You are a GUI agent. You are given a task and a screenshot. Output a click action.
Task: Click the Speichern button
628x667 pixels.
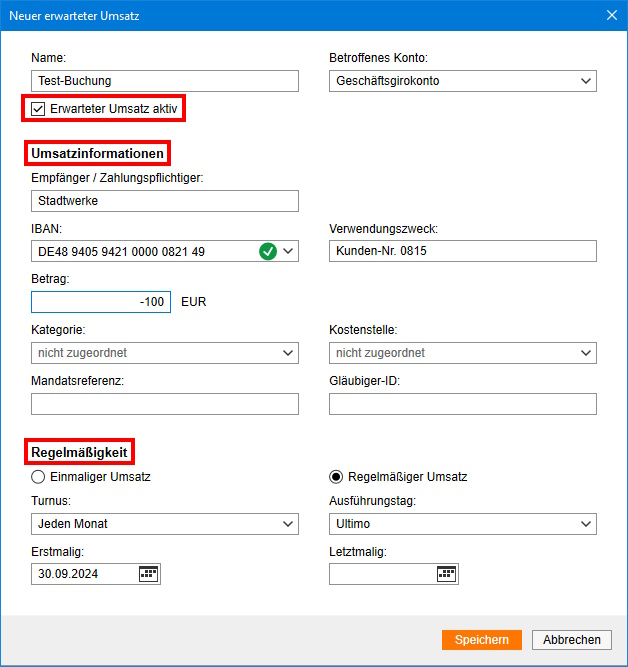(481, 640)
